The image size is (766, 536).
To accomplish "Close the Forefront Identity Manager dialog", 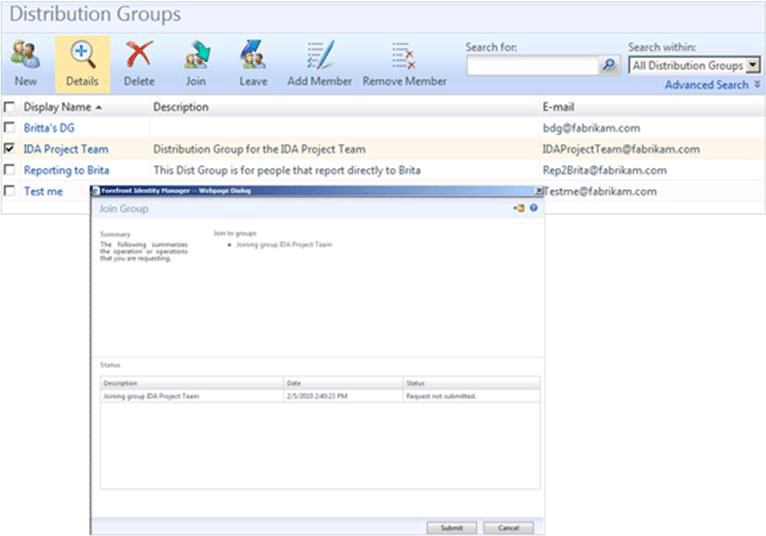I will coord(539,191).
